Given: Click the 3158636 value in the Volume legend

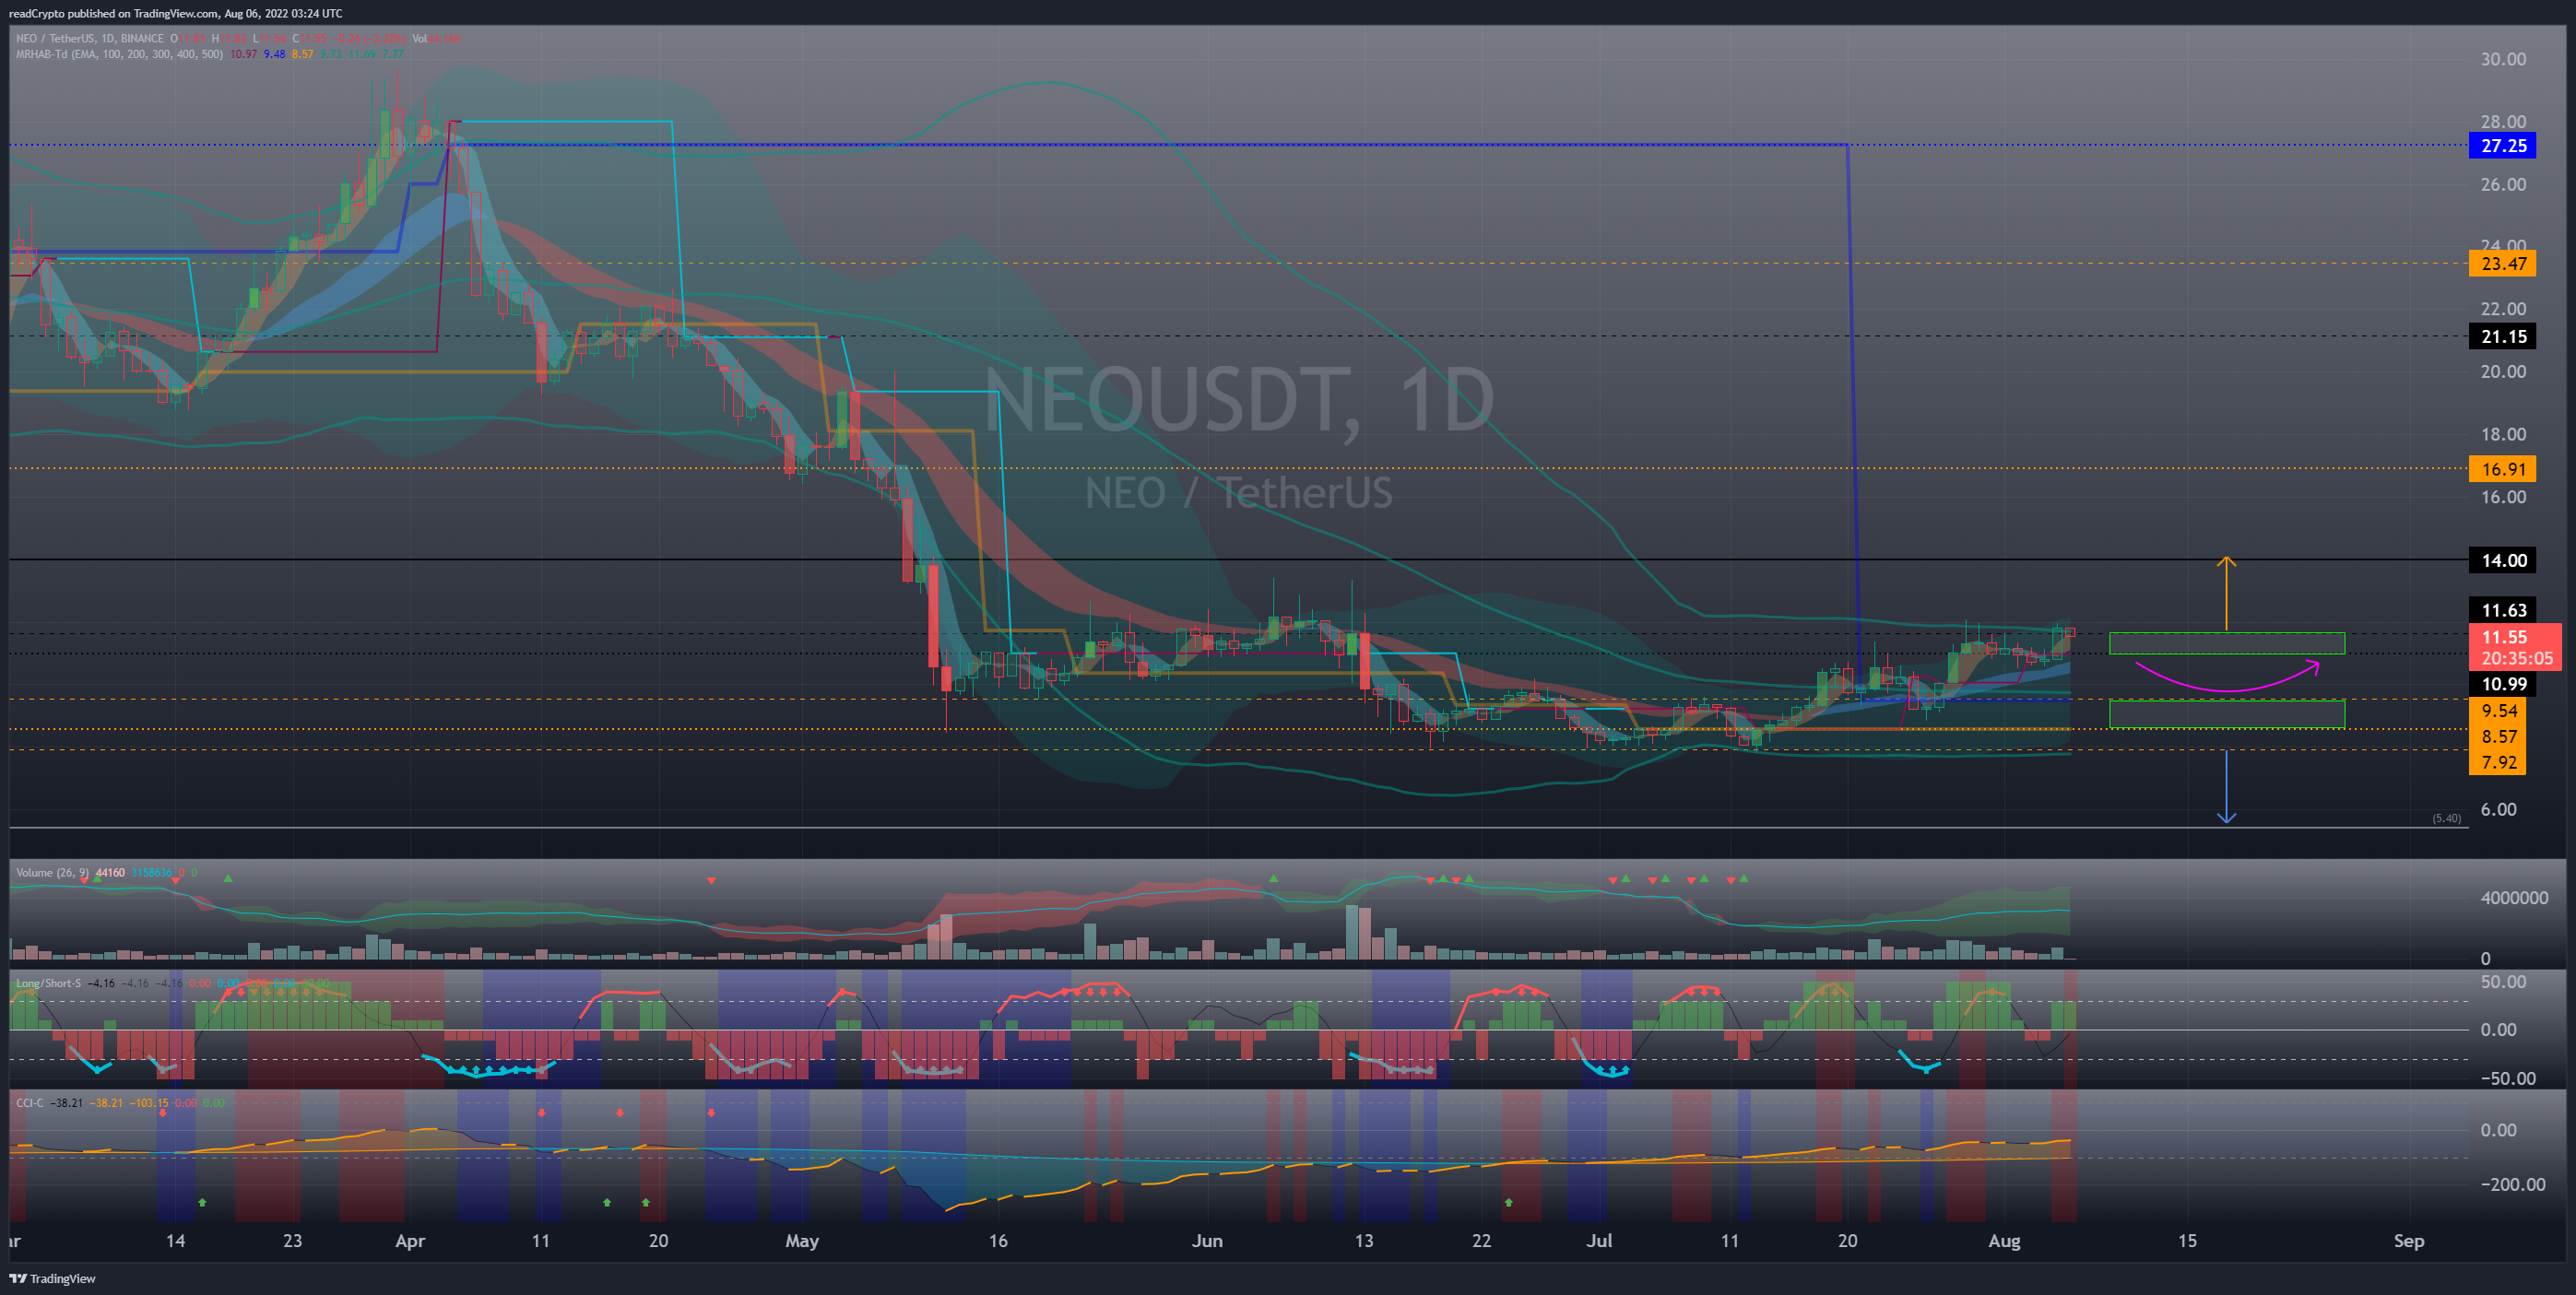Looking at the screenshot, I should pyautogui.click(x=152, y=873).
